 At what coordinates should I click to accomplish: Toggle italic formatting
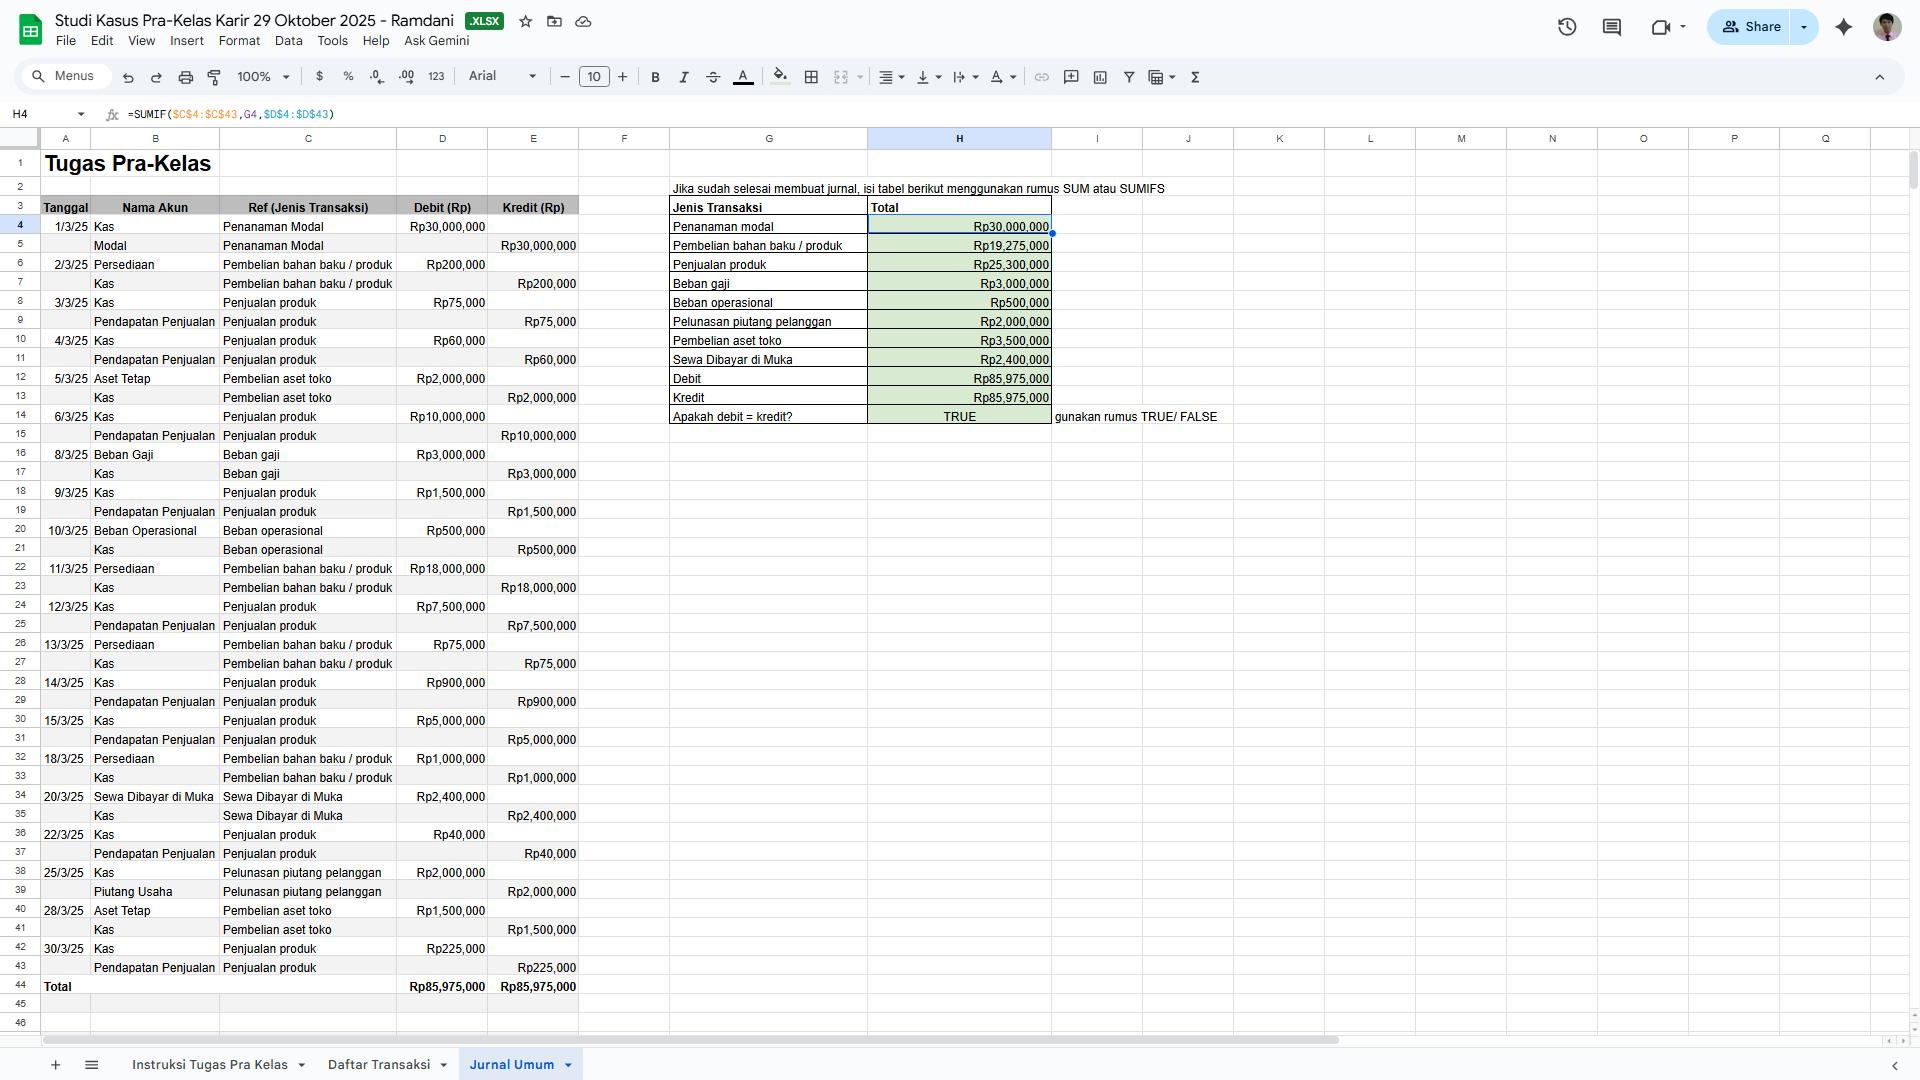pyautogui.click(x=684, y=77)
